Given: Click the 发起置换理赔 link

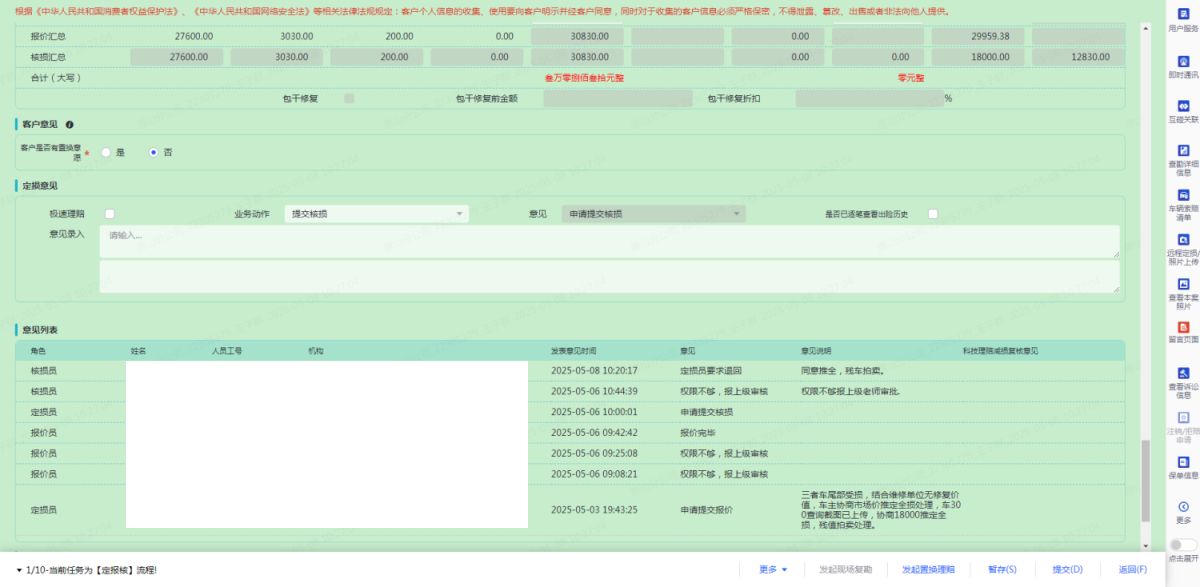Looking at the screenshot, I should (928, 569).
